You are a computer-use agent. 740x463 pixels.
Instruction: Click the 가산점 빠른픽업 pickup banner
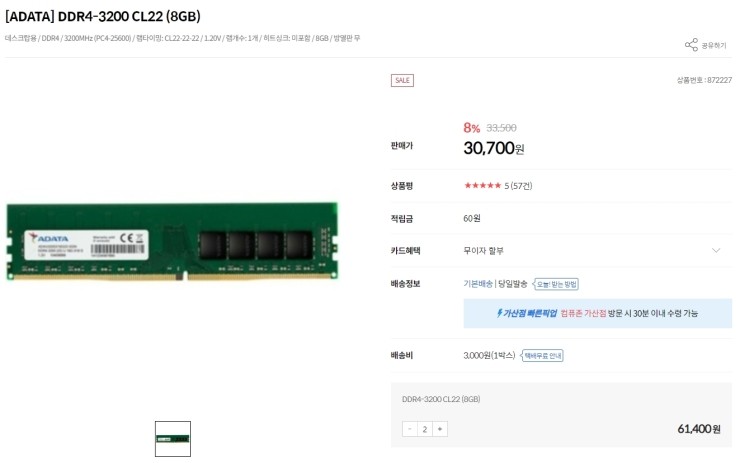(597, 313)
